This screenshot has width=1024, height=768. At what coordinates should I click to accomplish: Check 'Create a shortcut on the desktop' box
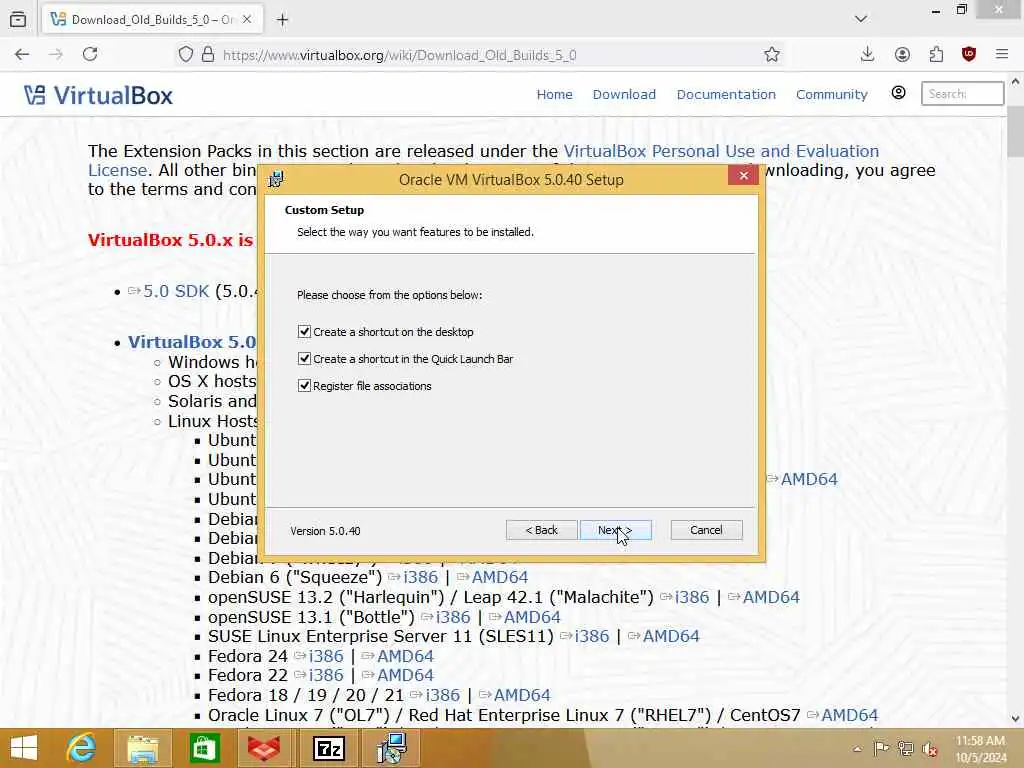click(304, 332)
